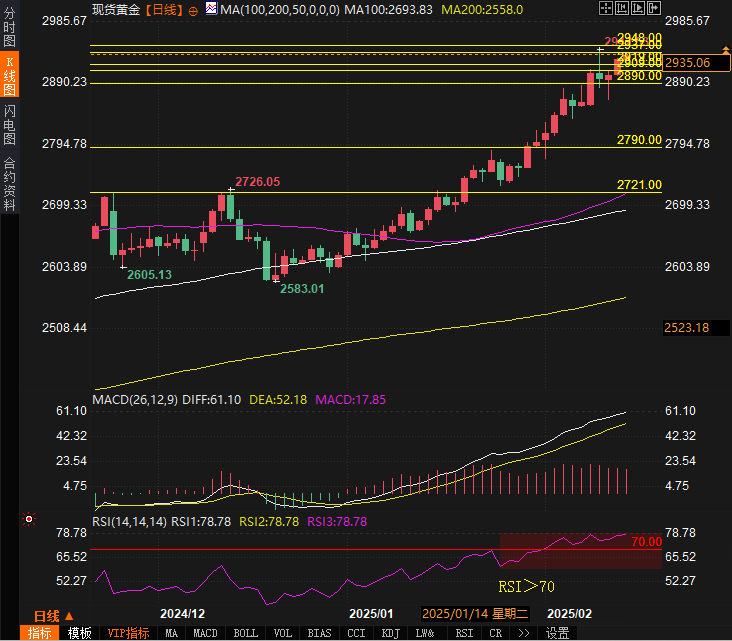Viewport: 732px width, 641px height.
Task: Toggle the KDJ indicator button
Action: (x=390, y=633)
